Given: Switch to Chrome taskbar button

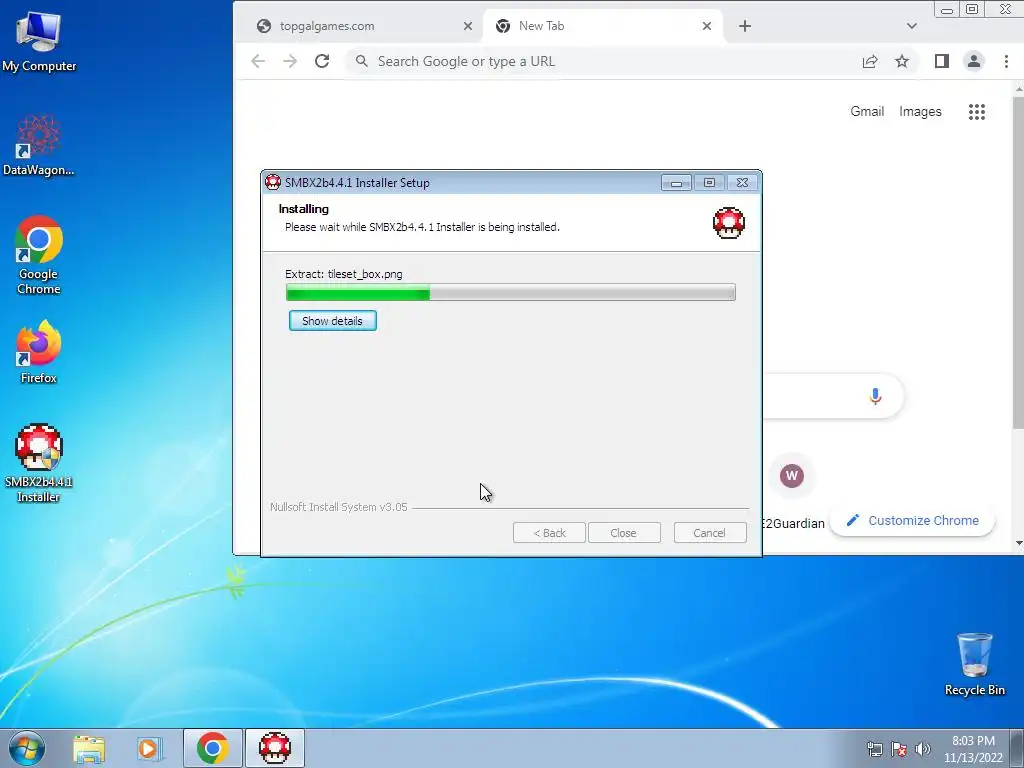Looking at the screenshot, I should 212,748.
